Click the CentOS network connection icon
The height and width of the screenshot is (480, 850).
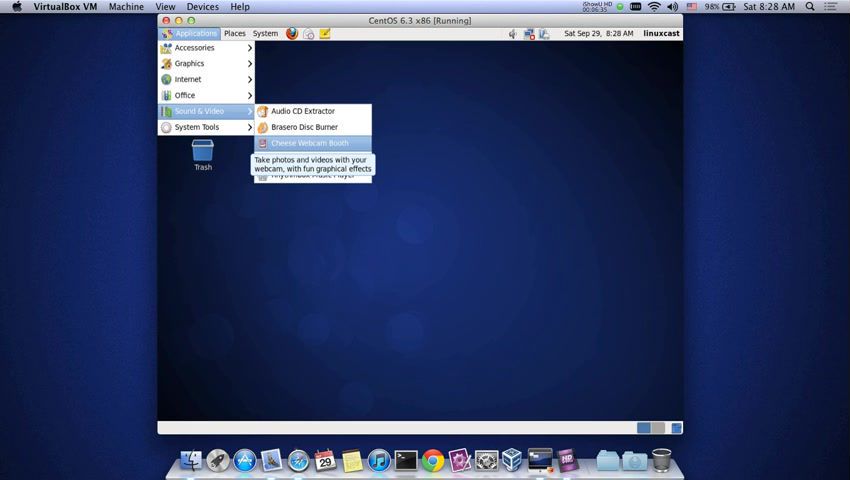pyautogui.click(x=529, y=34)
